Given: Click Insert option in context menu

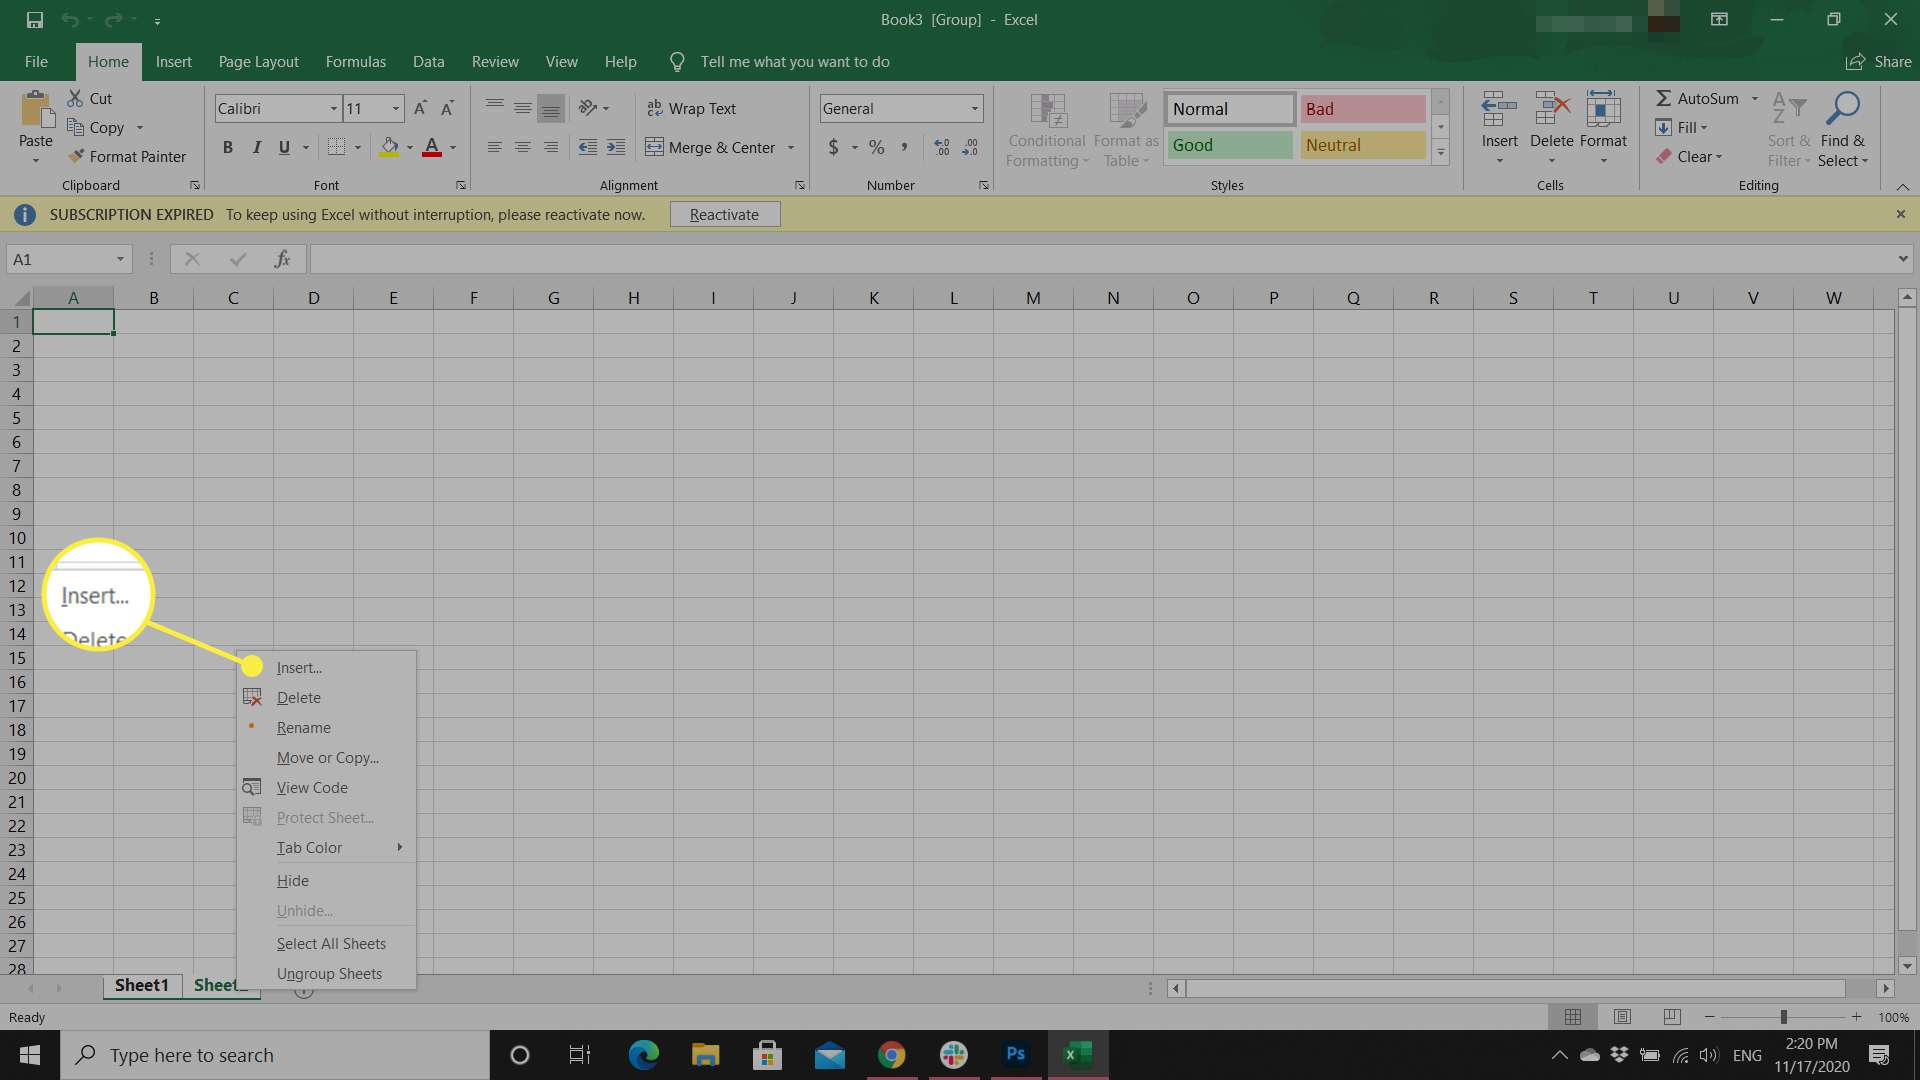Looking at the screenshot, I should point(299,666).
